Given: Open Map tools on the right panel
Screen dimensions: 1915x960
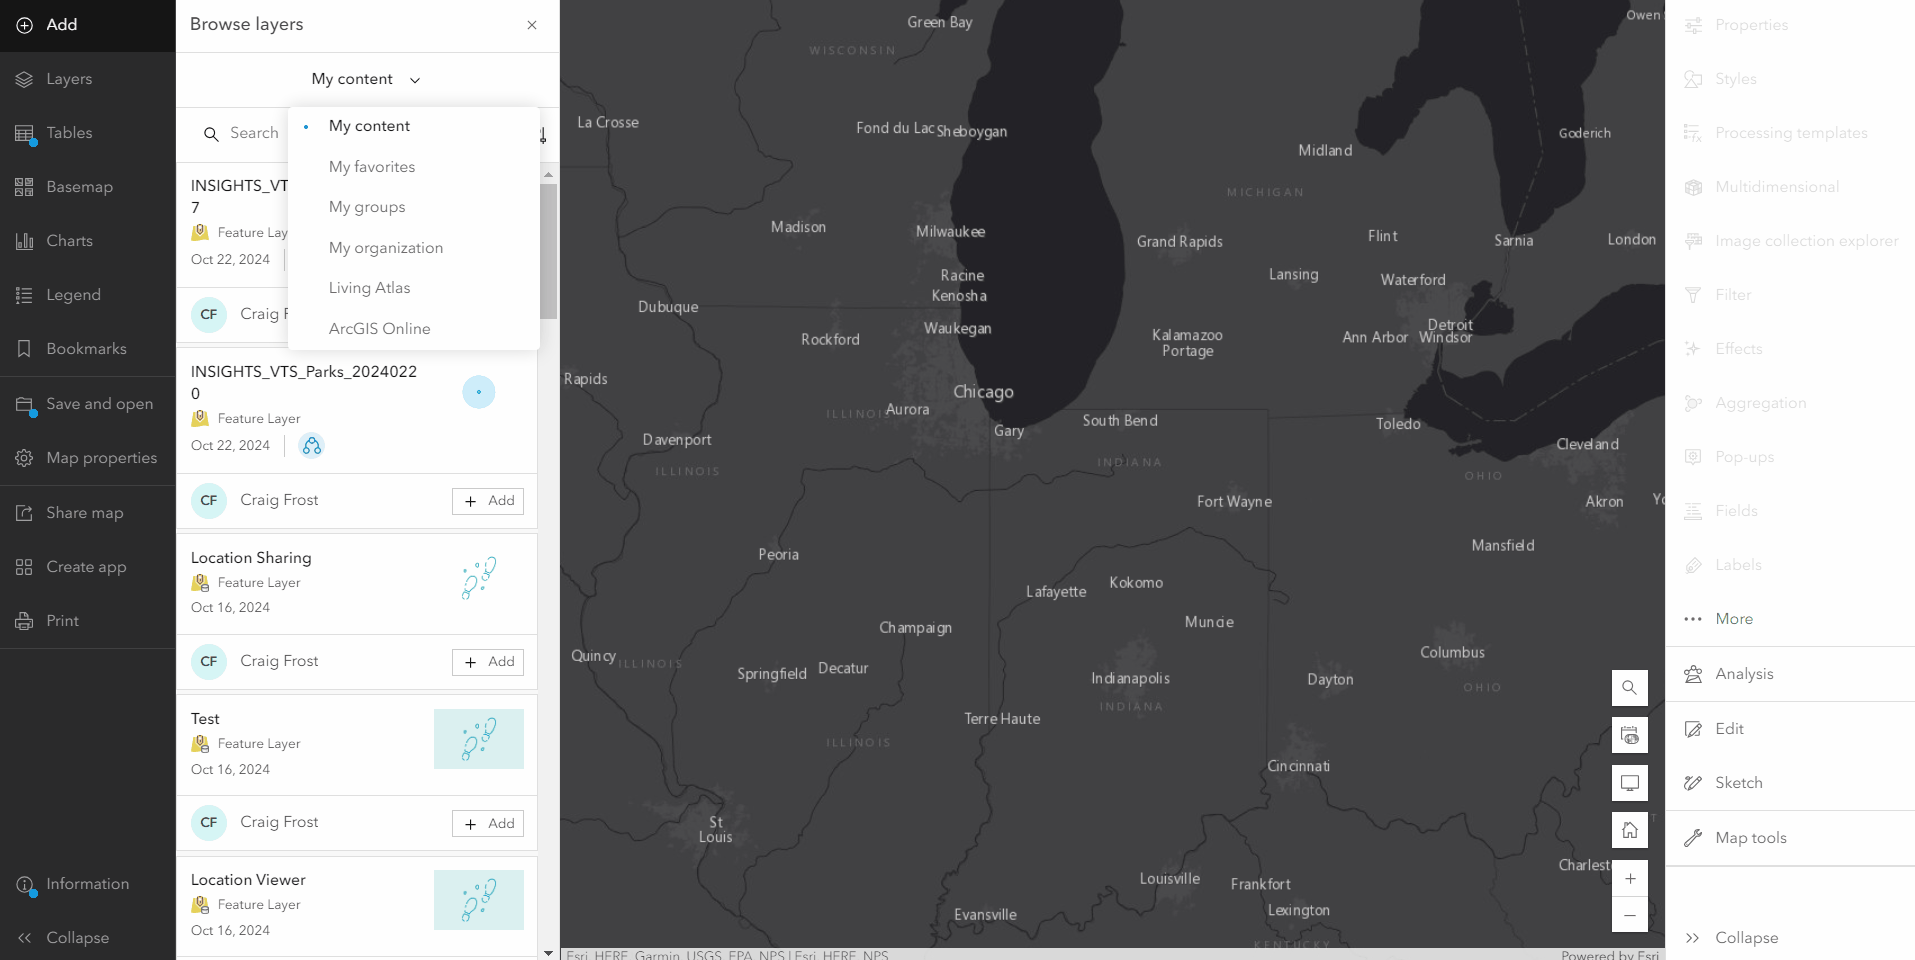Looking at the screenshot, I should [1750, 837].
